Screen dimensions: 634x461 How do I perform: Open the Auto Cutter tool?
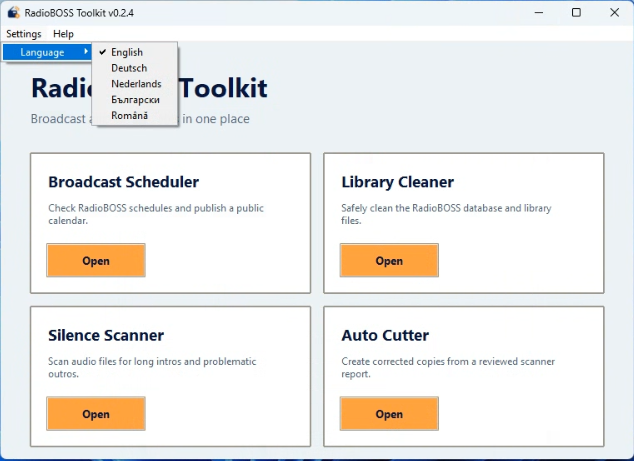tap(389, 414)
